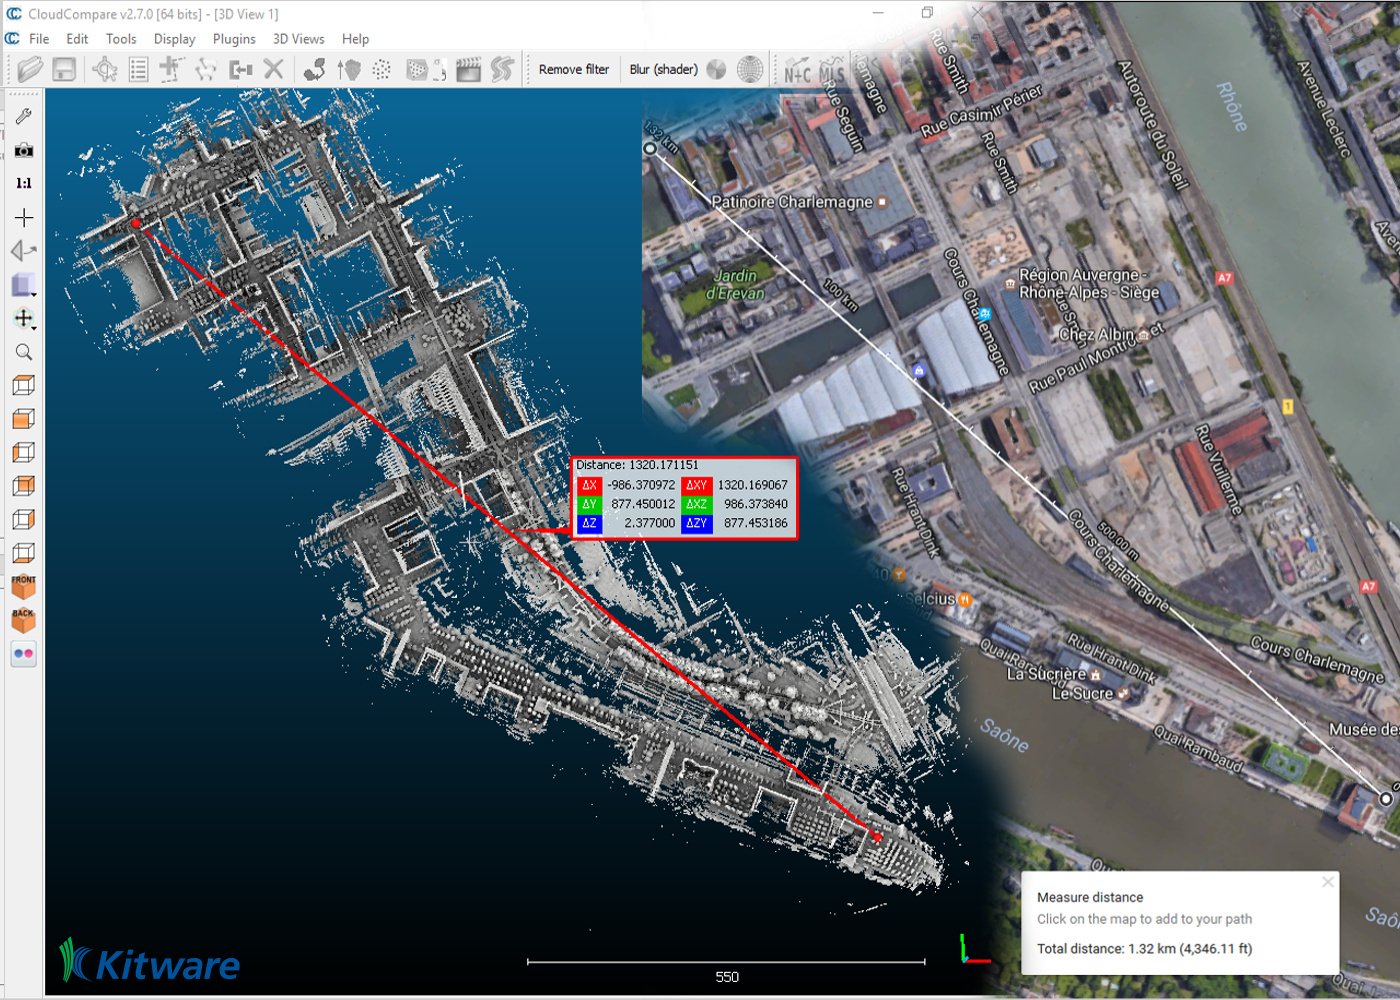1400x1000 pixels.
Task: Open the Edit menu
Action: click(x=77, y=39)
